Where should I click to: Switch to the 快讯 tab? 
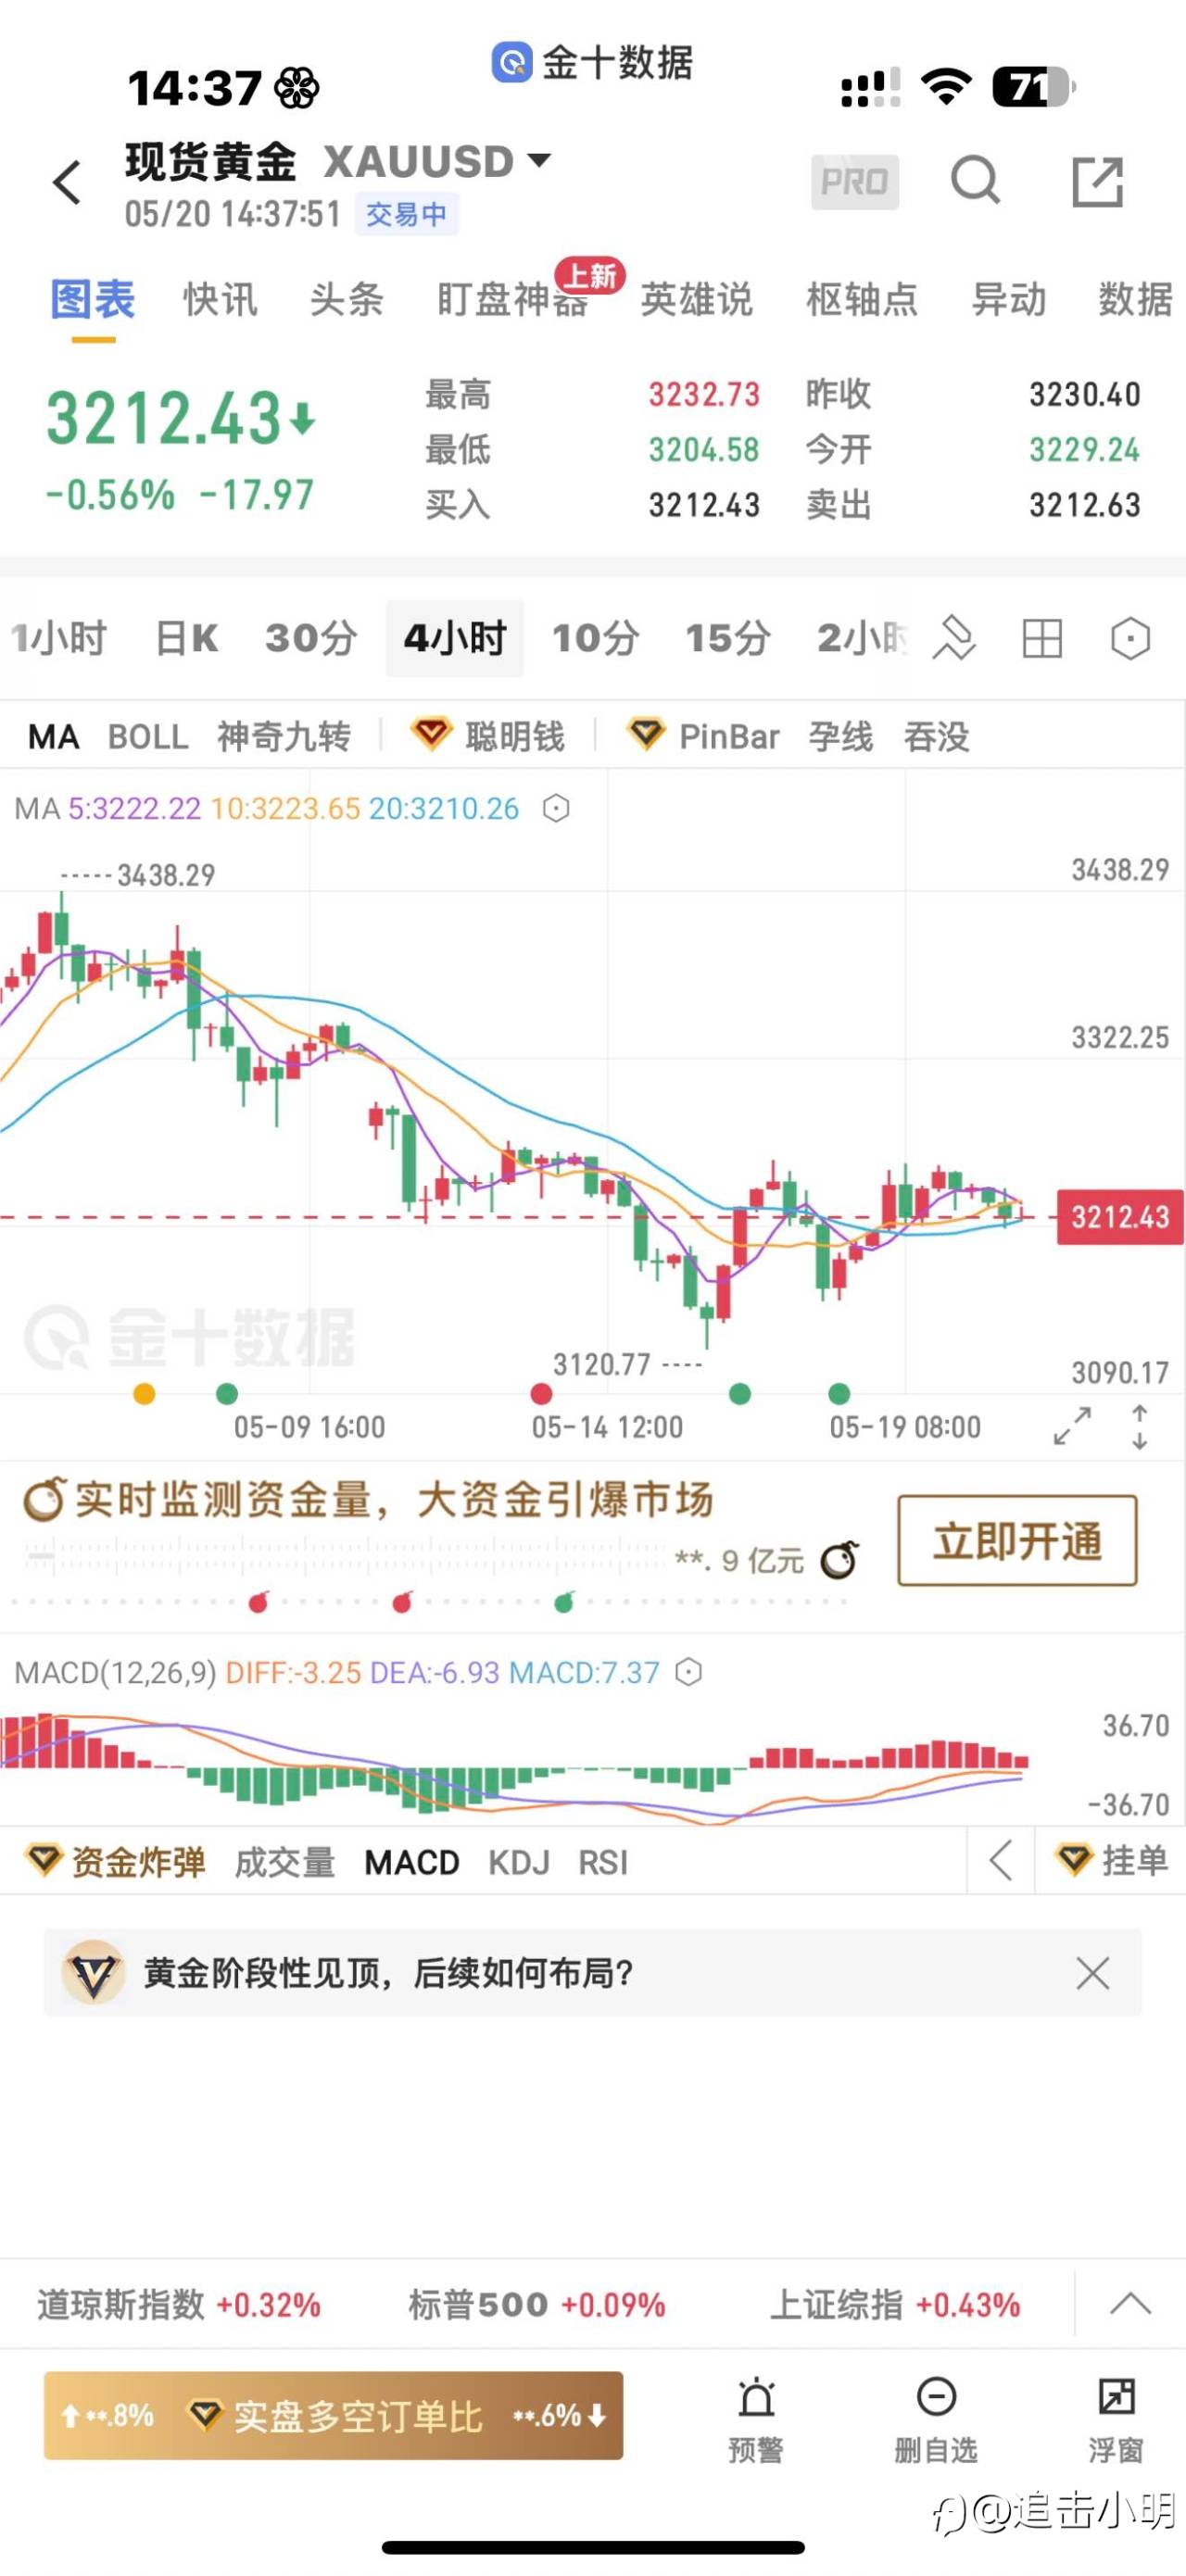[x=220, y=299]
